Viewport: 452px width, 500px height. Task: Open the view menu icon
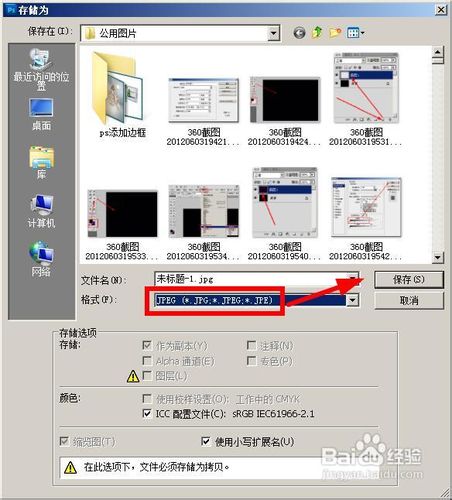pos(355,33)
